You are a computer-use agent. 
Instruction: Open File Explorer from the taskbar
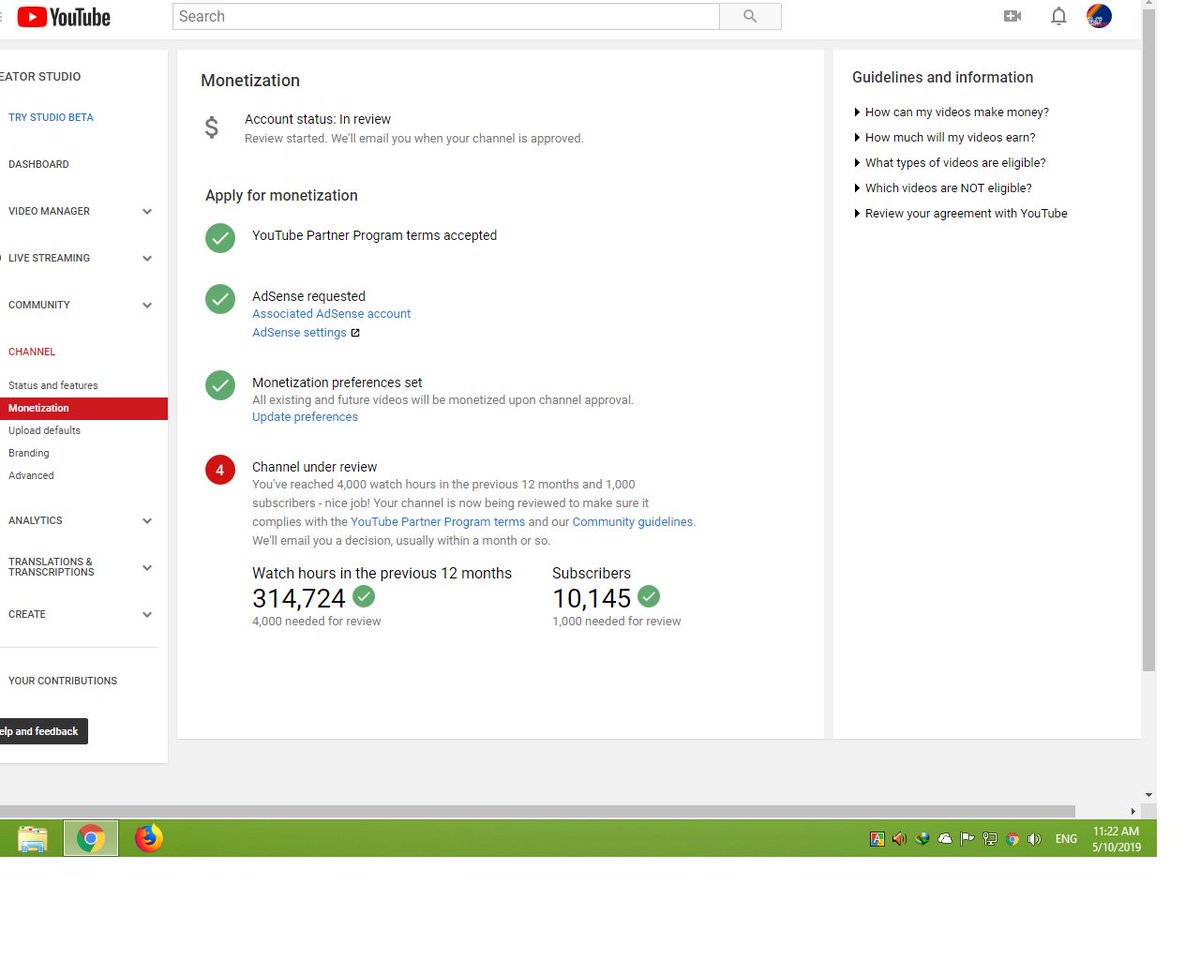coord(32,838)
